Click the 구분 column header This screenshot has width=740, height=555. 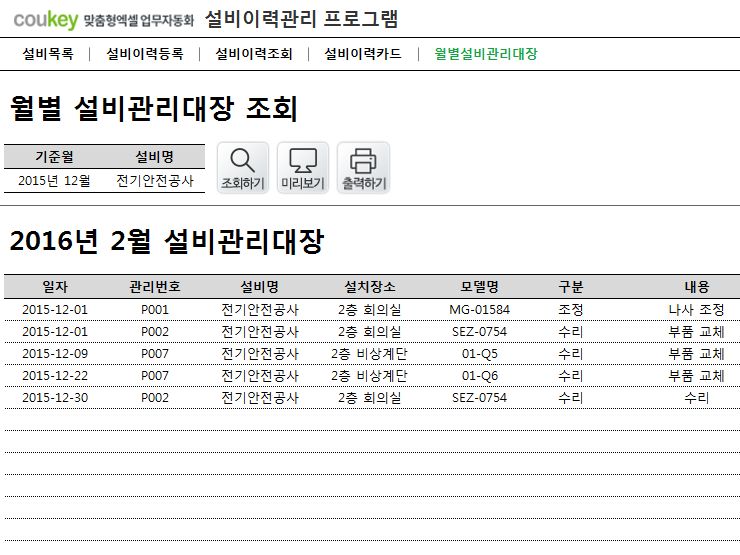(x=571, y=287)
